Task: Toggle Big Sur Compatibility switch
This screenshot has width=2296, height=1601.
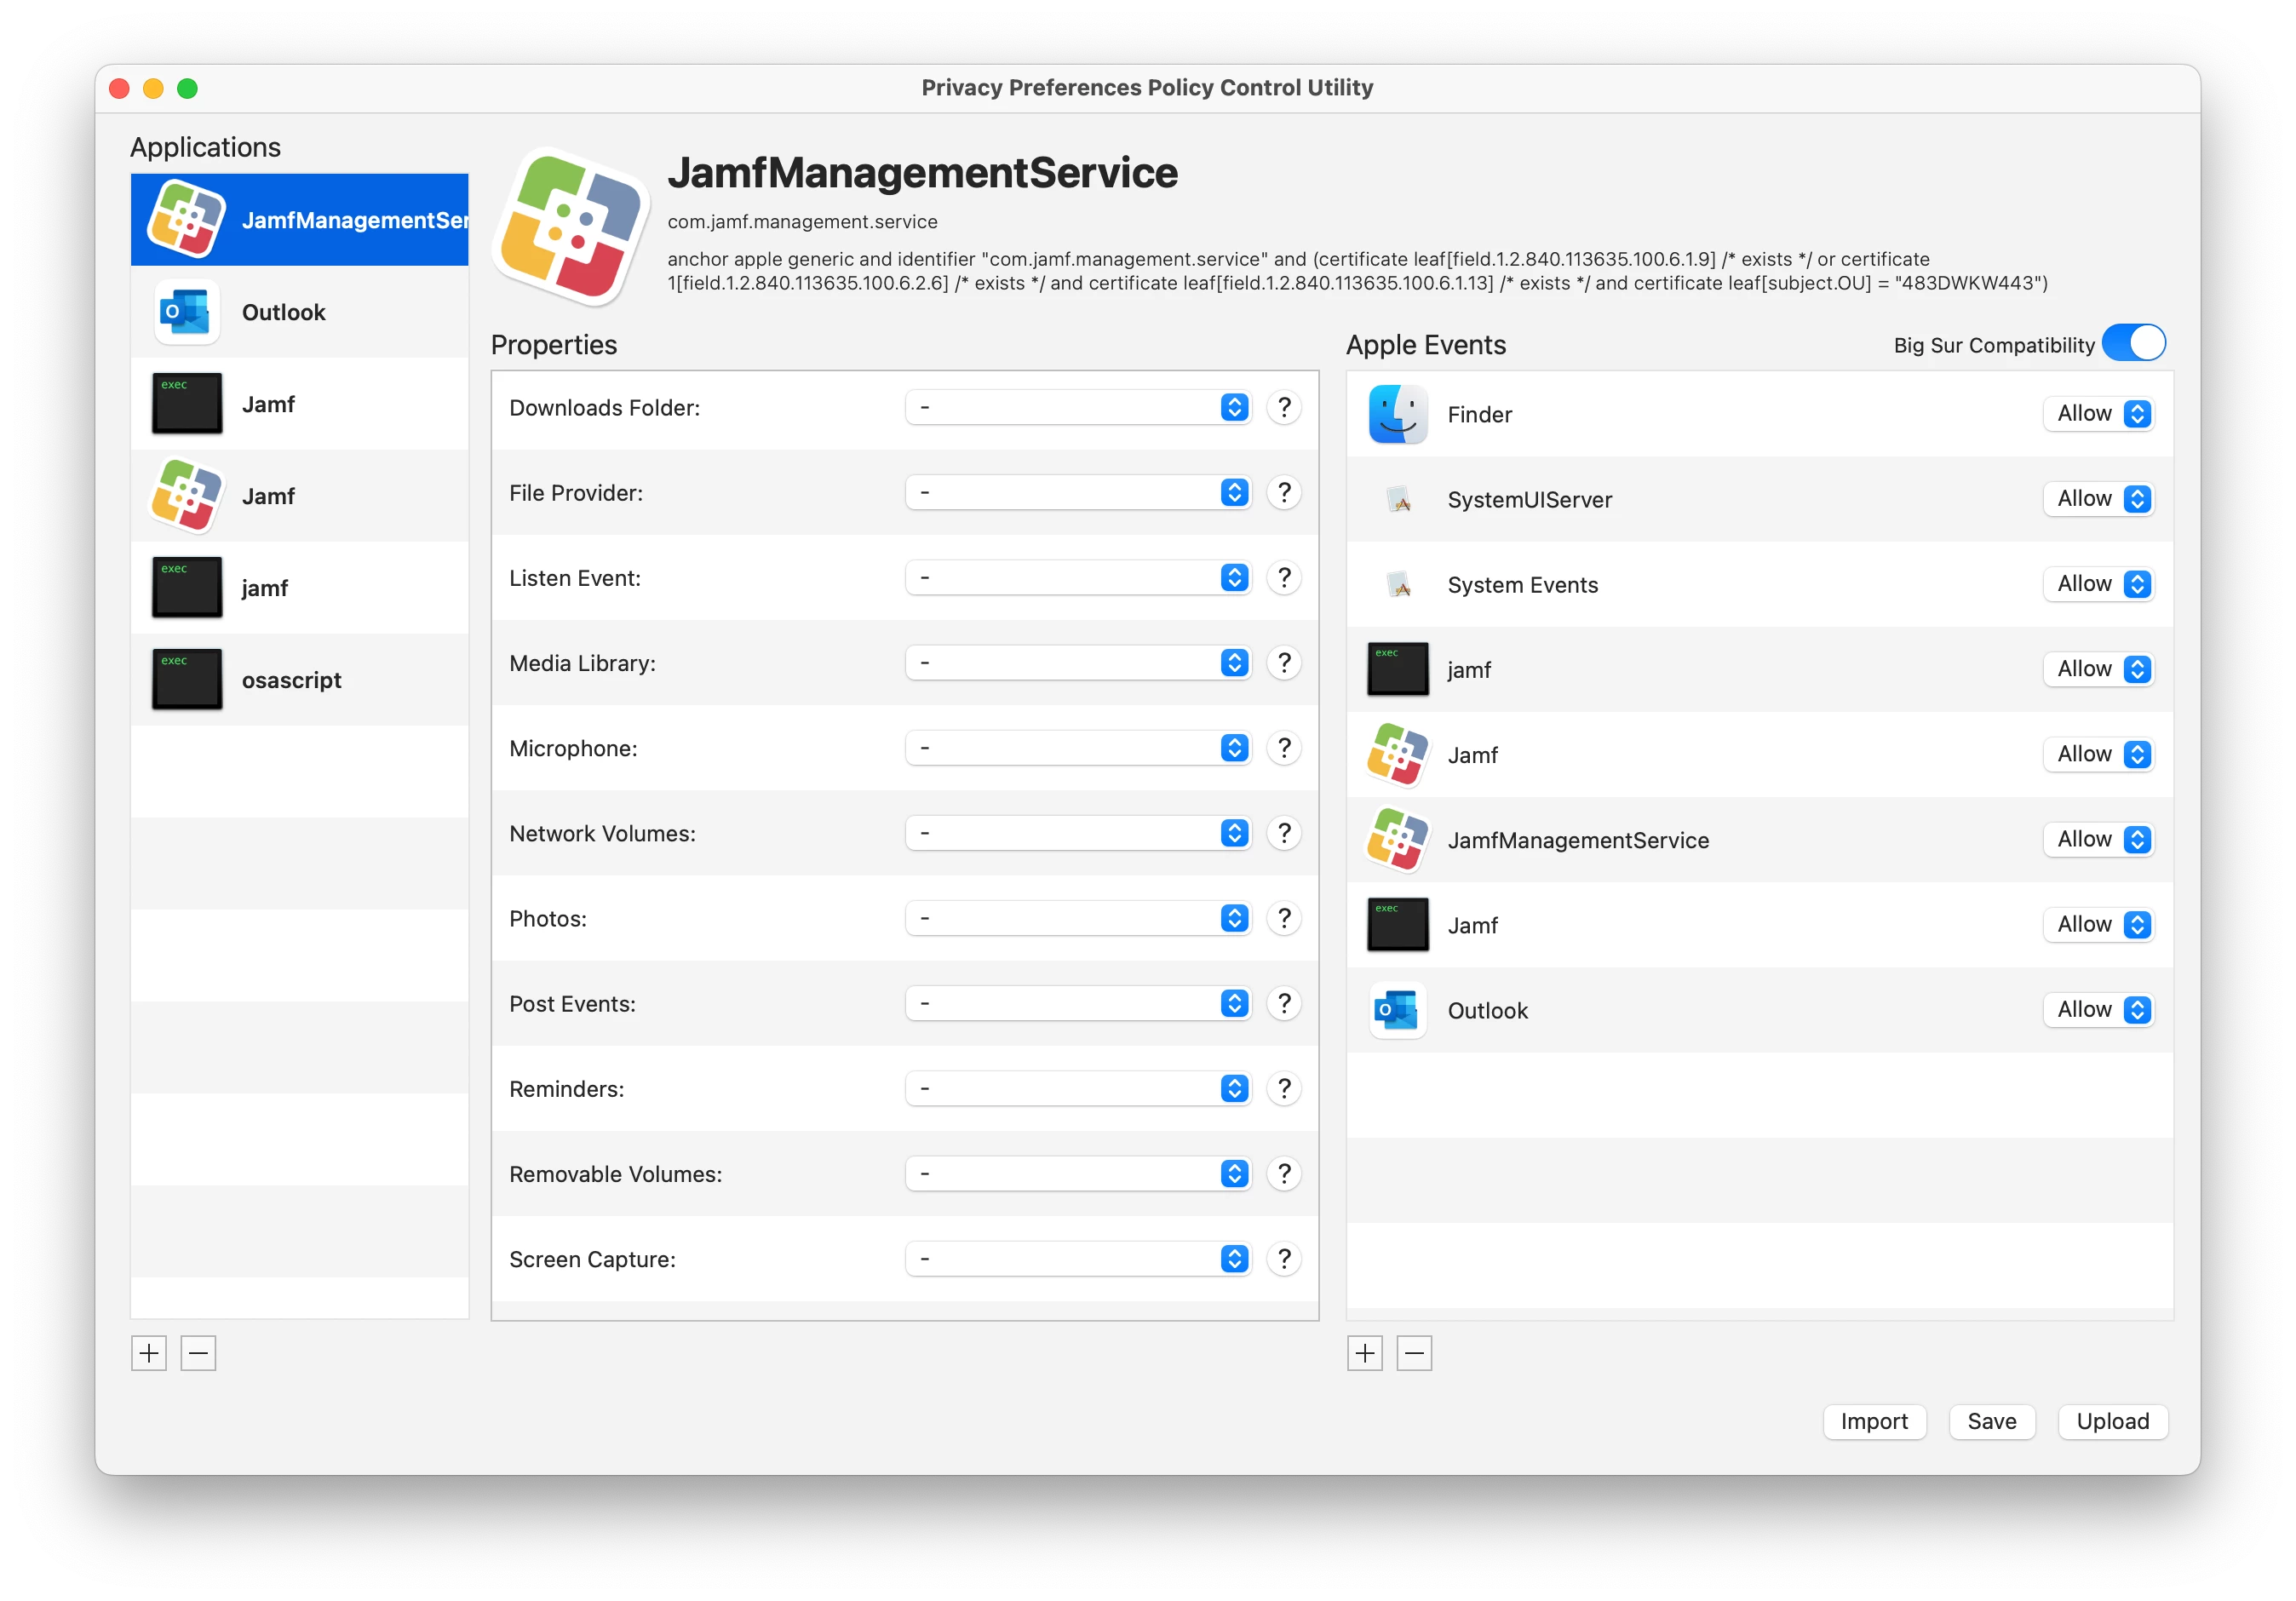Action: coord(2133,343)
